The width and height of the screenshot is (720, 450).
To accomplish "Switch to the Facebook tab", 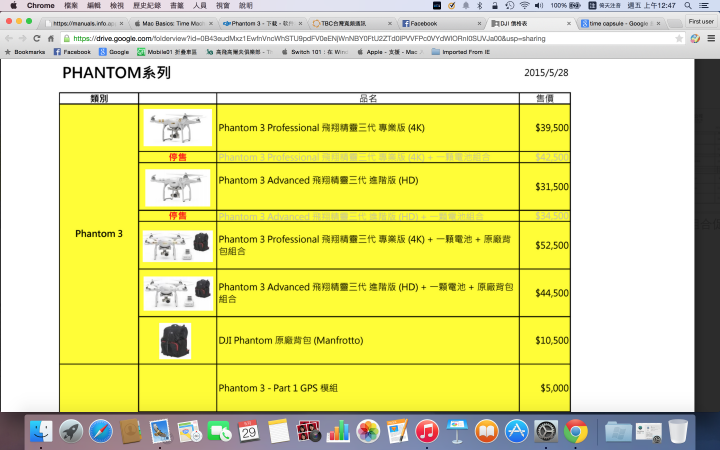I will pyautogui.click(x=440, y=23).
